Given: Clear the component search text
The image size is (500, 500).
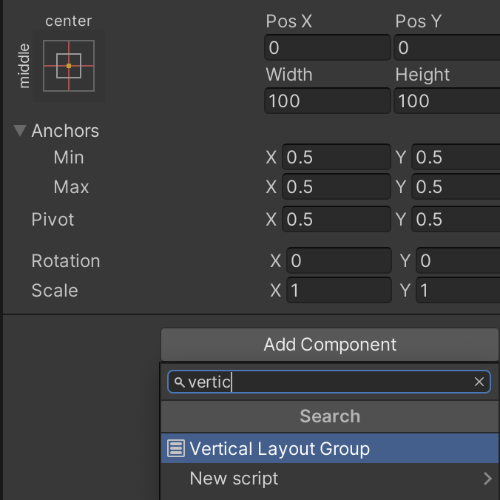Looking at the screenshot, I should click(479, 382).
